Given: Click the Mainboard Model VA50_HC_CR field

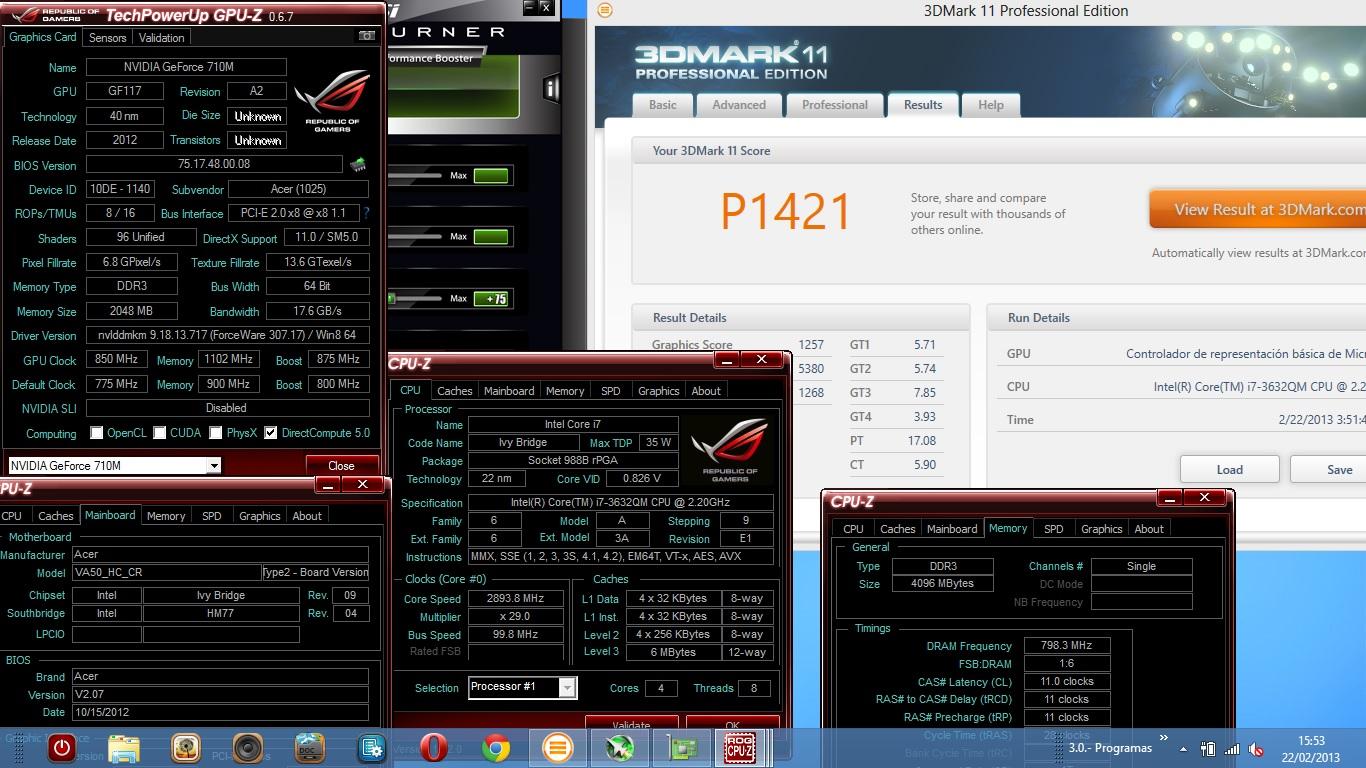Looking at the screenshot, I should (x=165, y=573).
